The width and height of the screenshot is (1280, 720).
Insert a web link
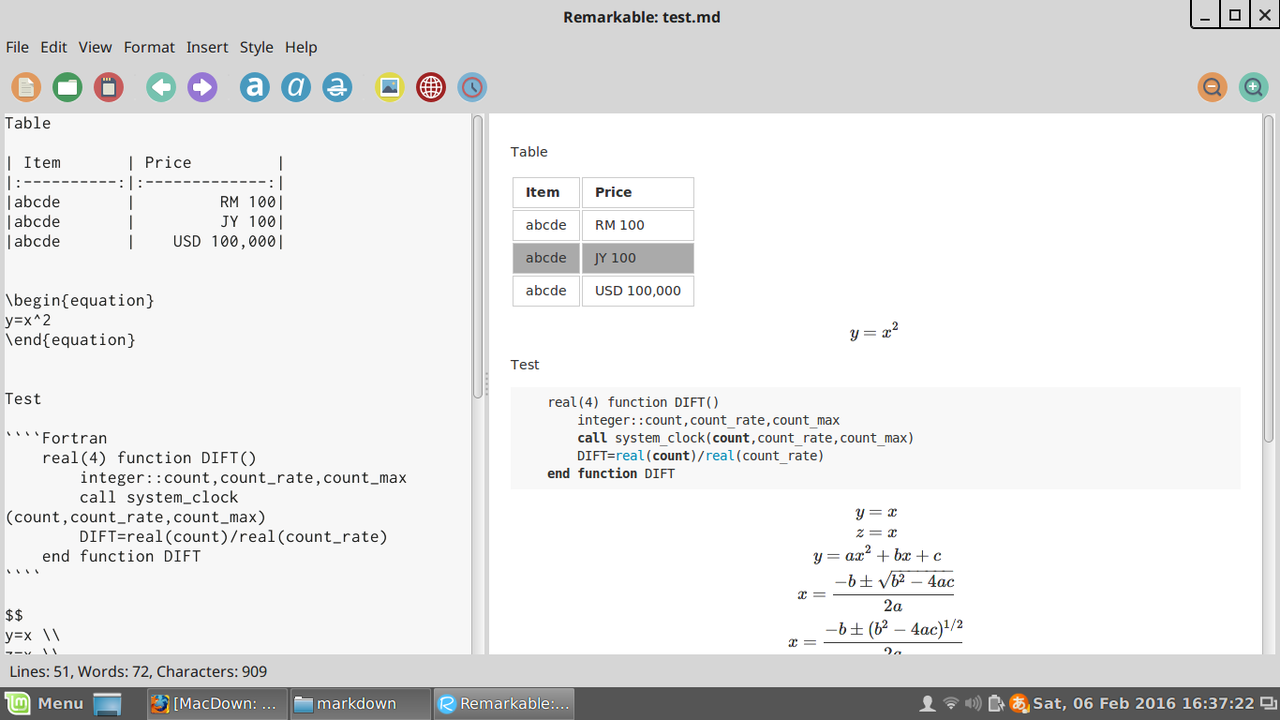point(431,87)
